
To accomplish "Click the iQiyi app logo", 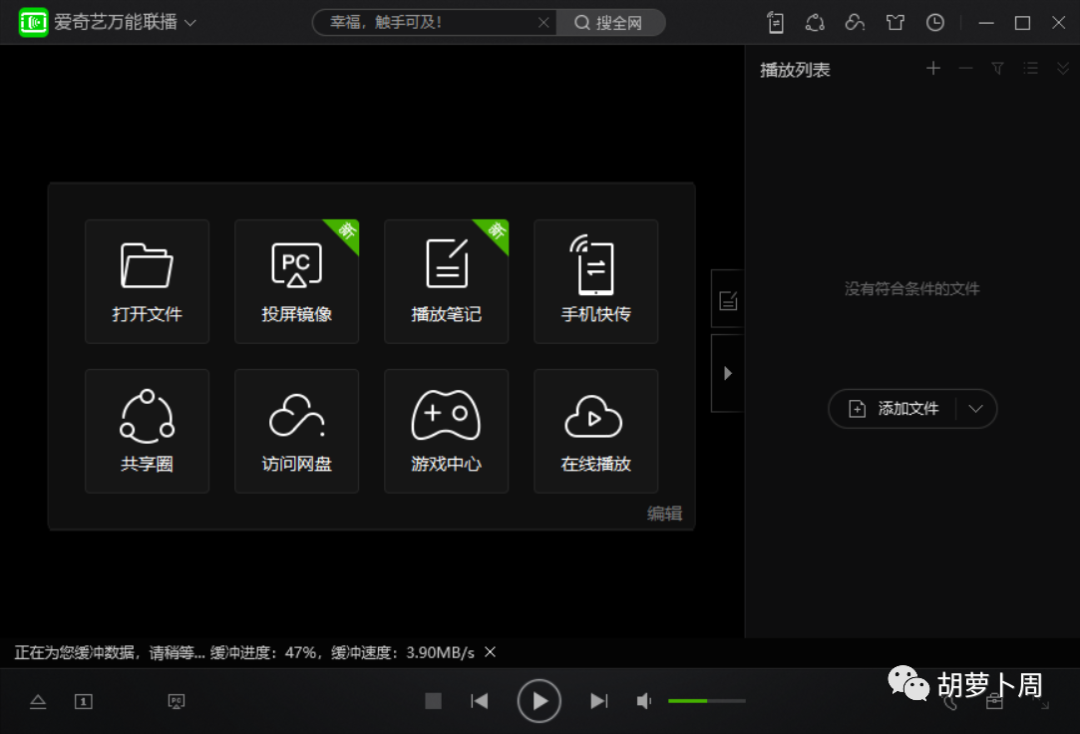I will (x=33, y=22).
